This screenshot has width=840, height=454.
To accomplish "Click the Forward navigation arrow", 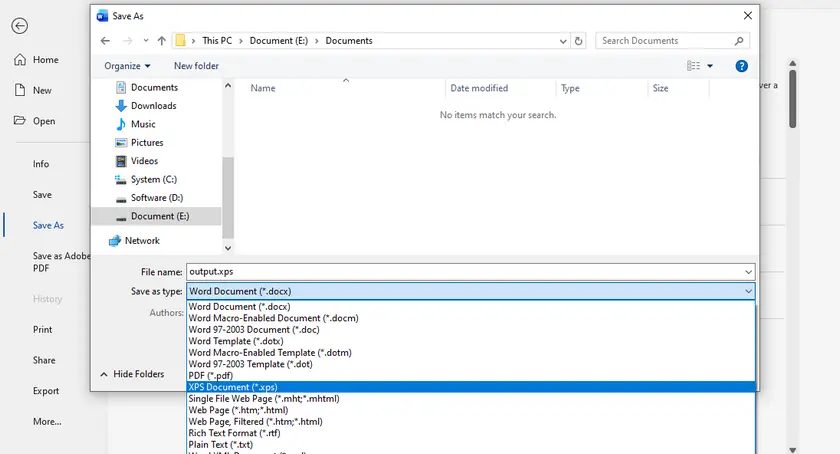I will tap(128, 41).
